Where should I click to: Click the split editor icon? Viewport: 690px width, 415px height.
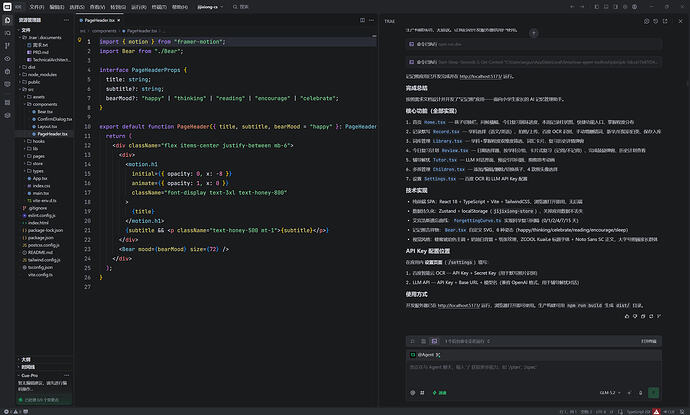(x=362, y=20)
